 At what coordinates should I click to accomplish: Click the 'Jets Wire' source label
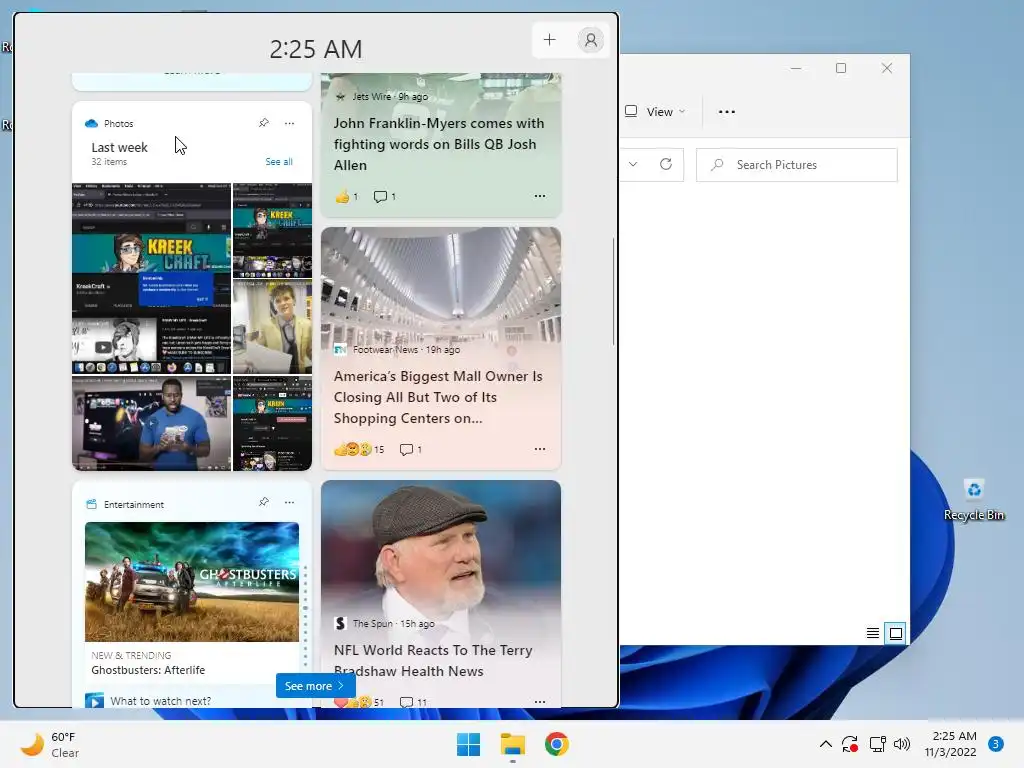[372, 96]
